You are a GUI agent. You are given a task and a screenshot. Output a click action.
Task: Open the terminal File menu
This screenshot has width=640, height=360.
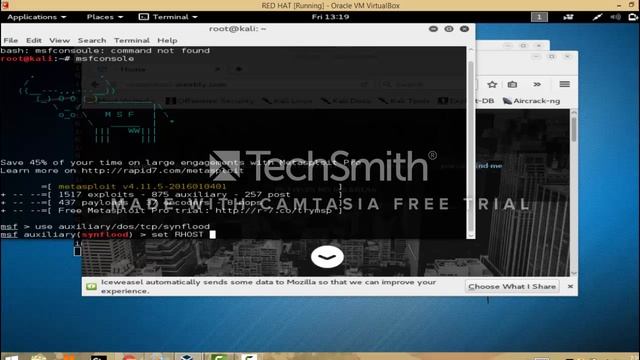click(x=11, y=40)
